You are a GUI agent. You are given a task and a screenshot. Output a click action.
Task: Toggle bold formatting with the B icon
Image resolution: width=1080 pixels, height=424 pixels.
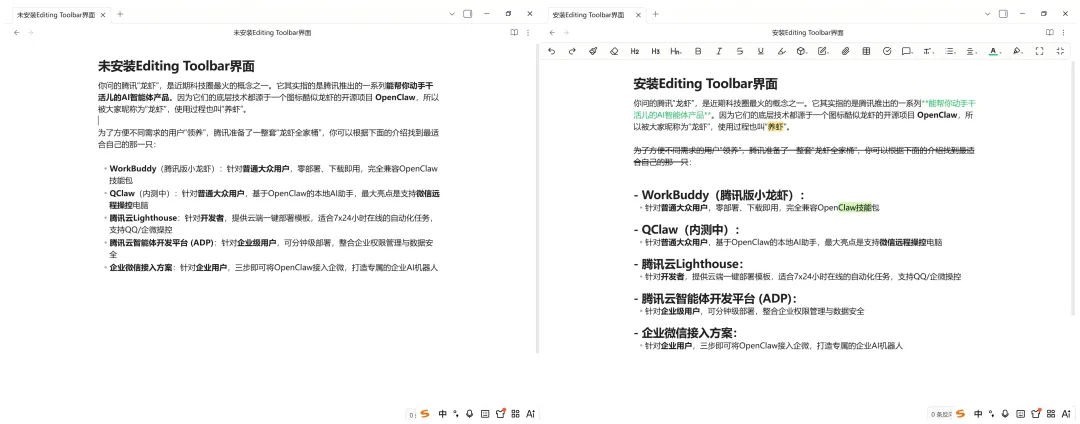tap(698, 51)
